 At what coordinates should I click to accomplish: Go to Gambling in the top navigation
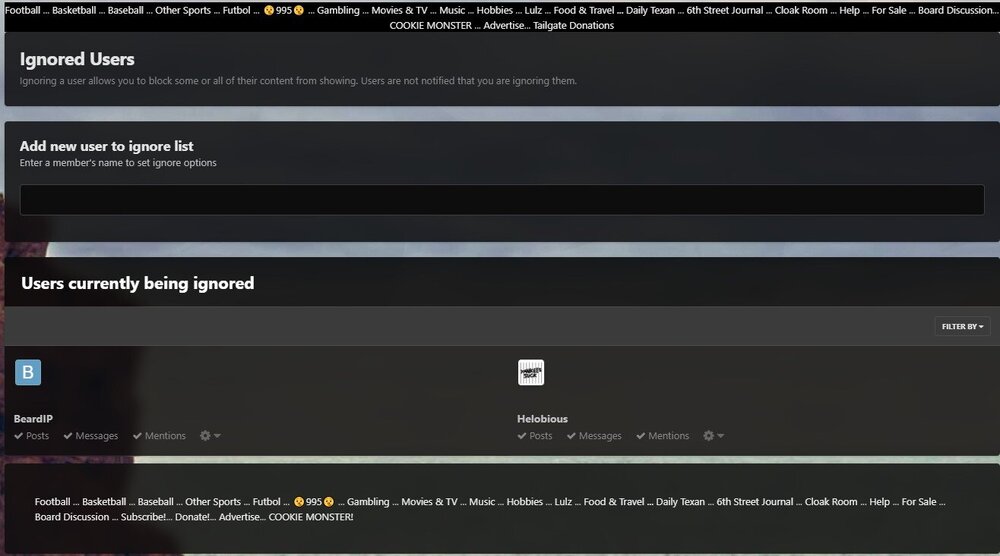coord(338,10)
